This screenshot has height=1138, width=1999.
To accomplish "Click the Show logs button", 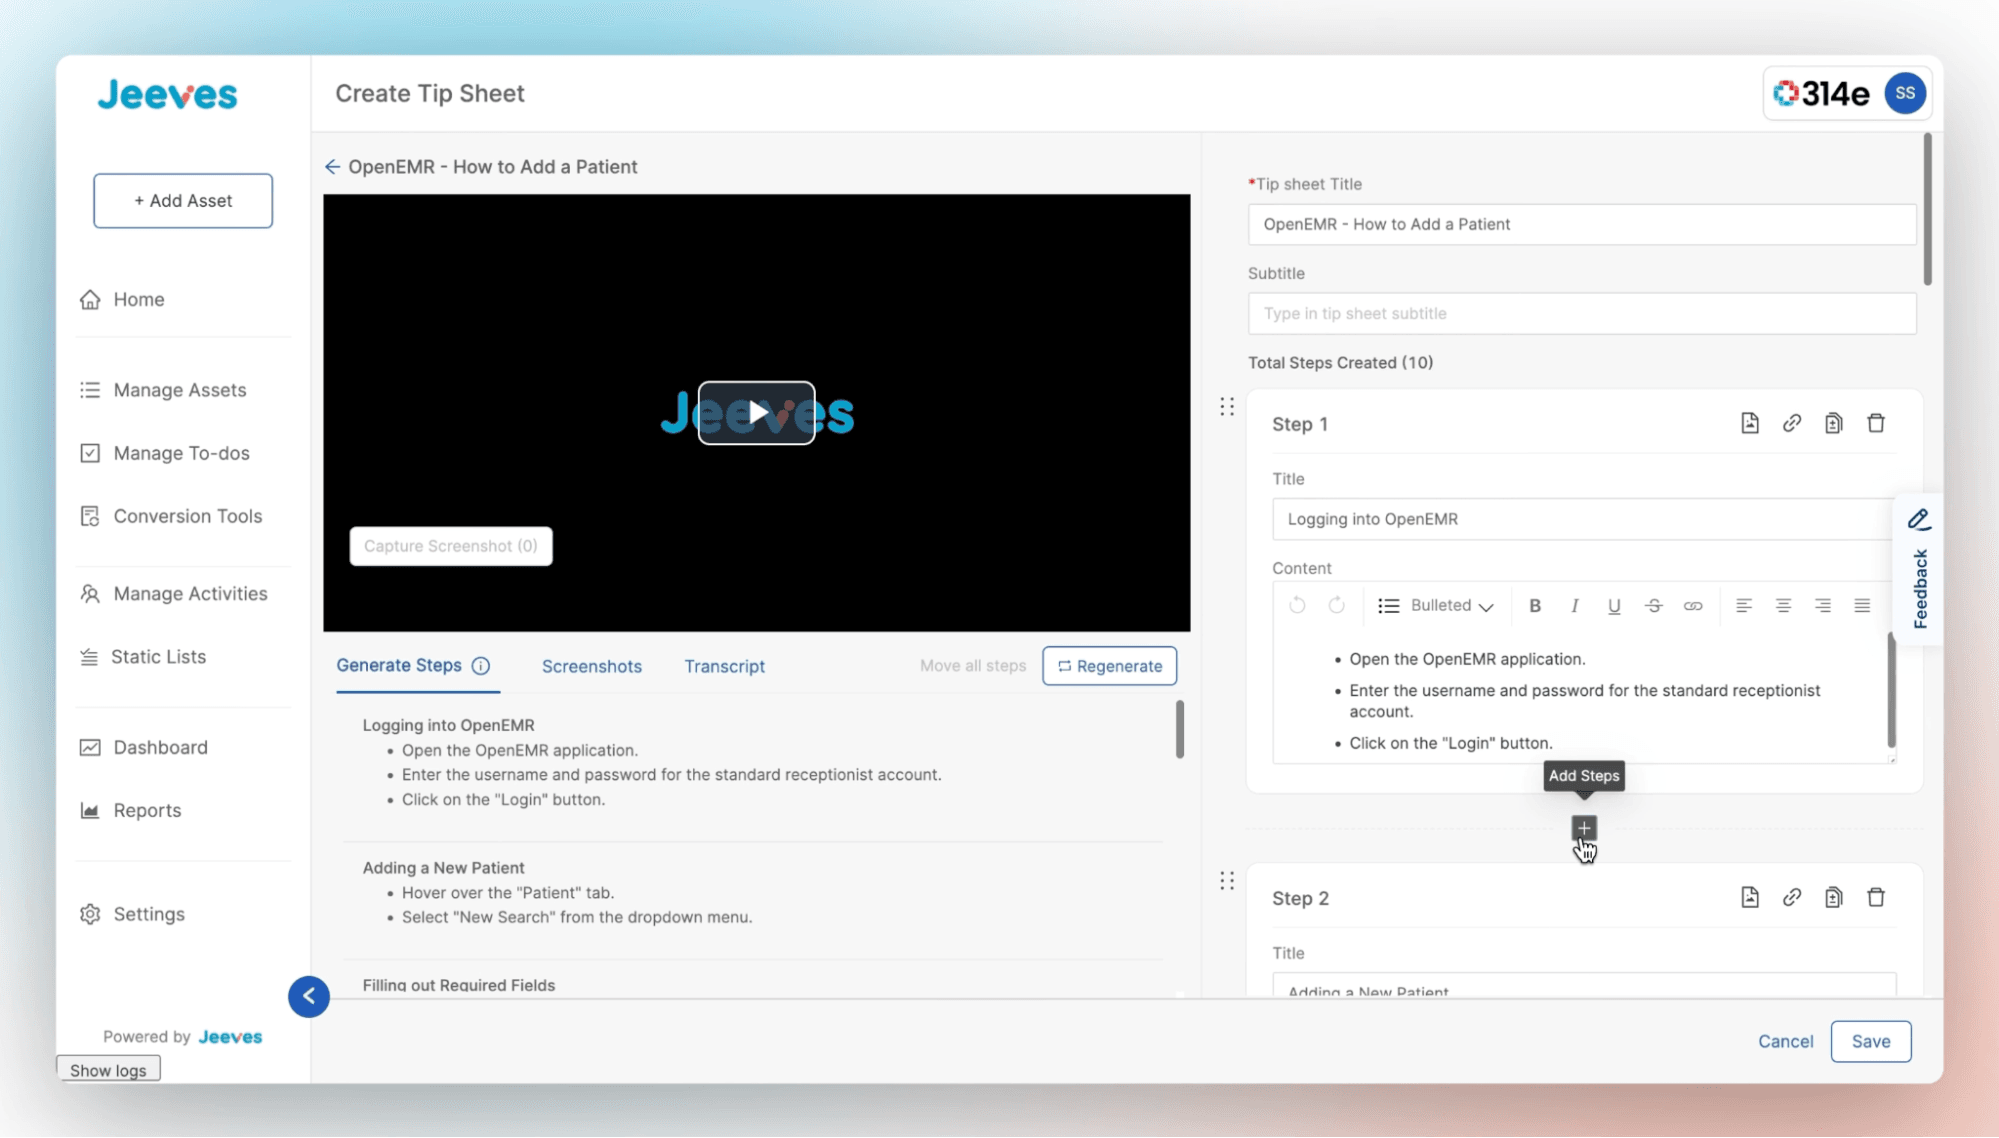I will pyautogui.click(x=108, y=1070).
